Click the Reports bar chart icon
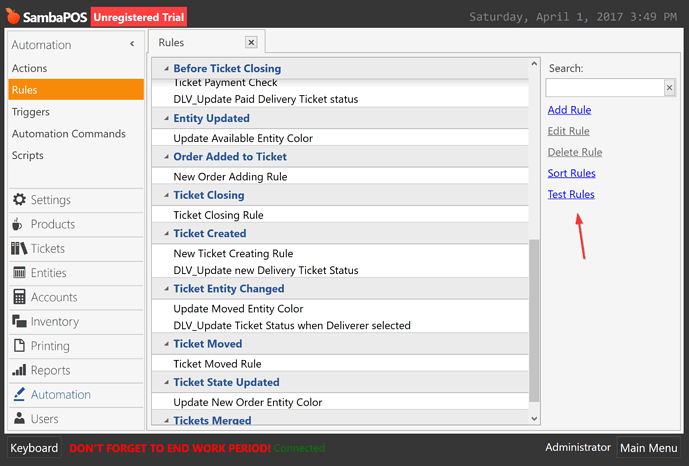This screenshot has height=466, width=689. 19,370
